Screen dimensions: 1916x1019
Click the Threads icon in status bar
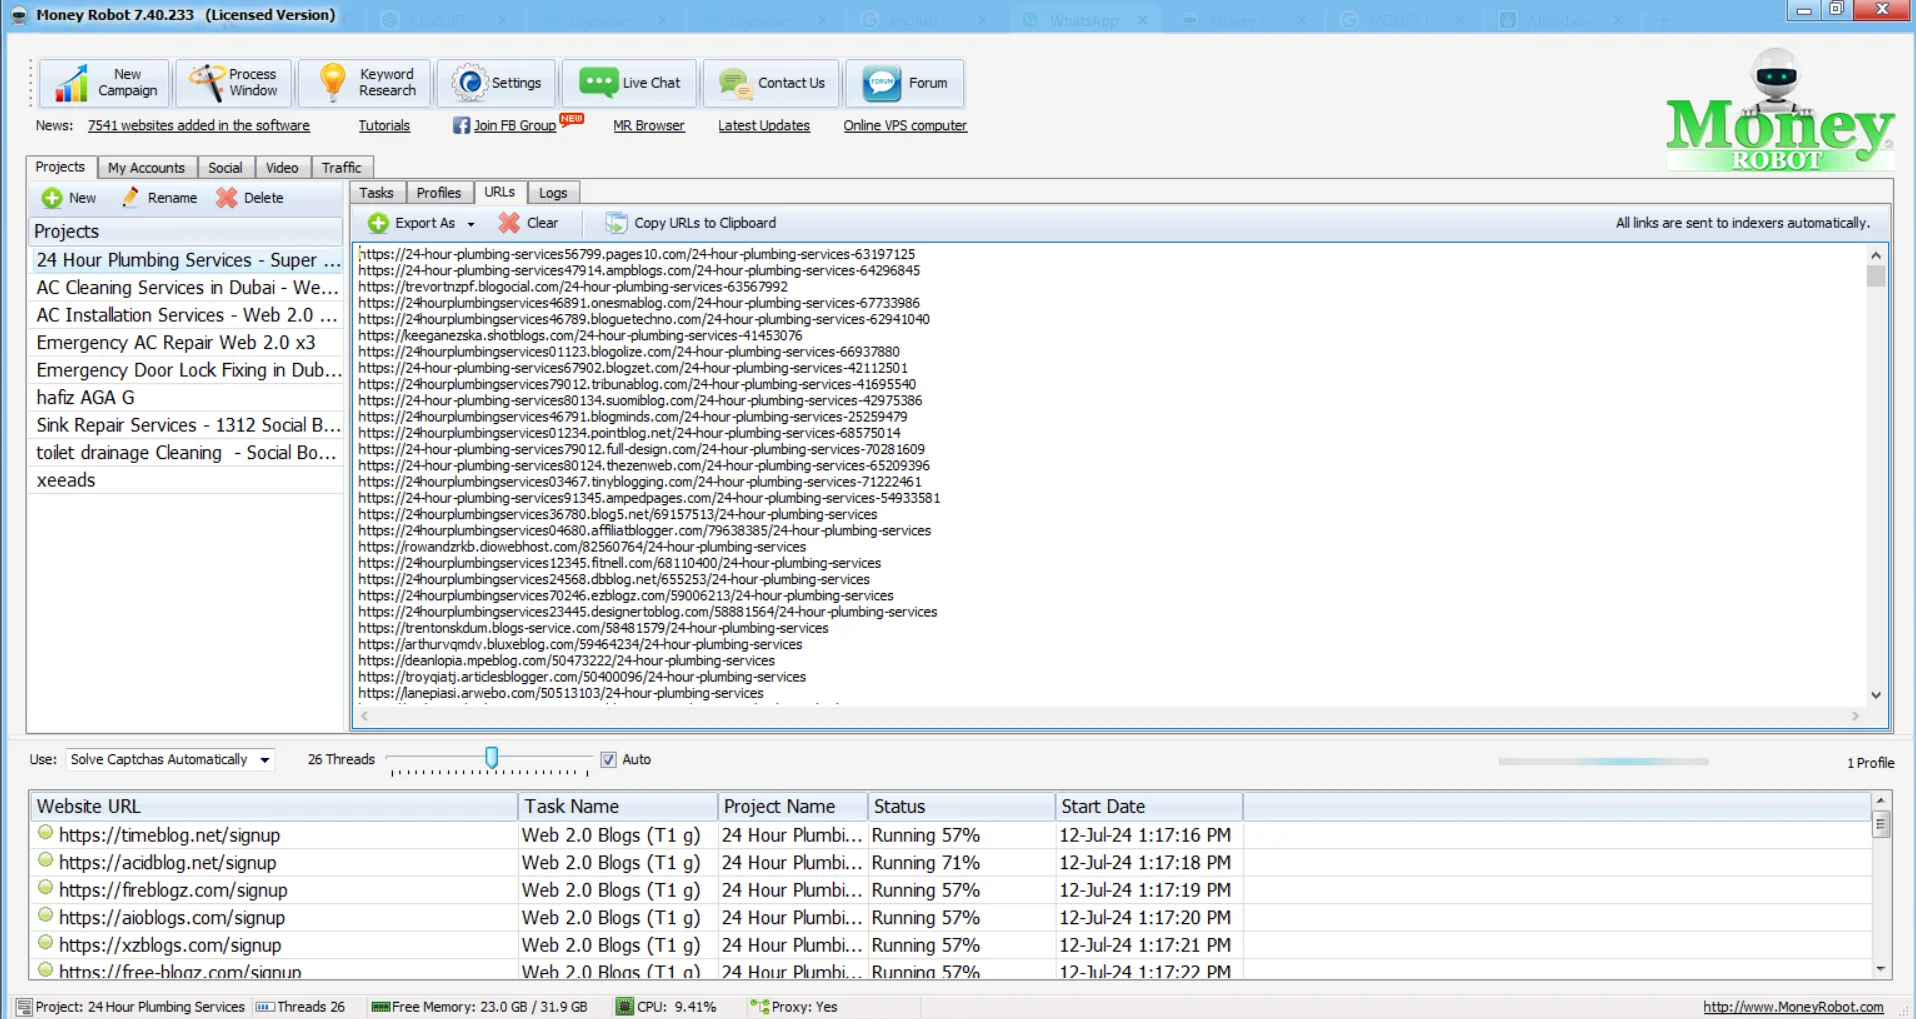click(265, 1007)
